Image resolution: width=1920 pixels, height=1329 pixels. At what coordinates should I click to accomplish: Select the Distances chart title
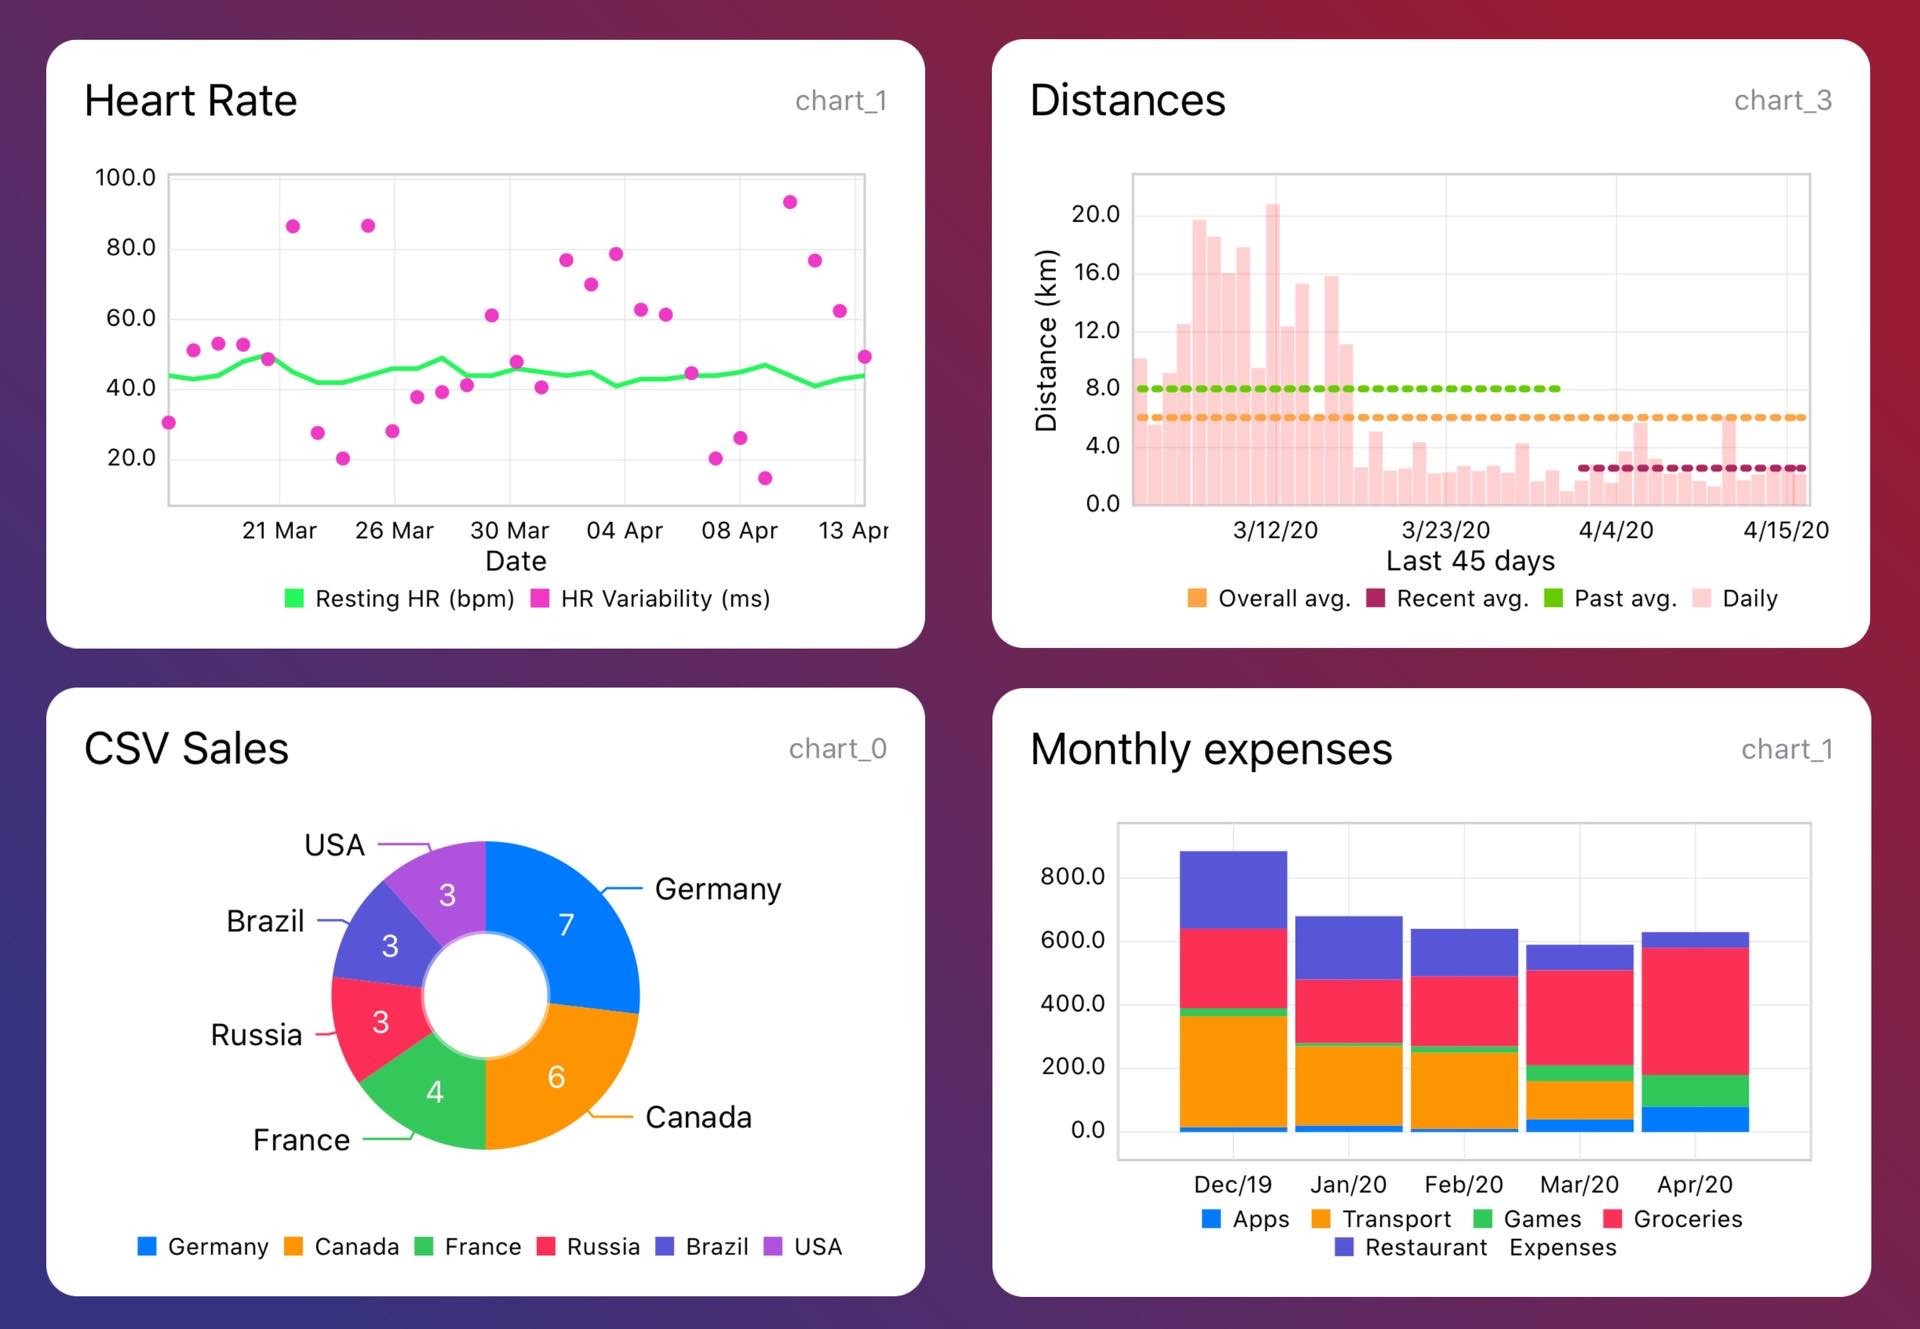(x=1128, y=100)
